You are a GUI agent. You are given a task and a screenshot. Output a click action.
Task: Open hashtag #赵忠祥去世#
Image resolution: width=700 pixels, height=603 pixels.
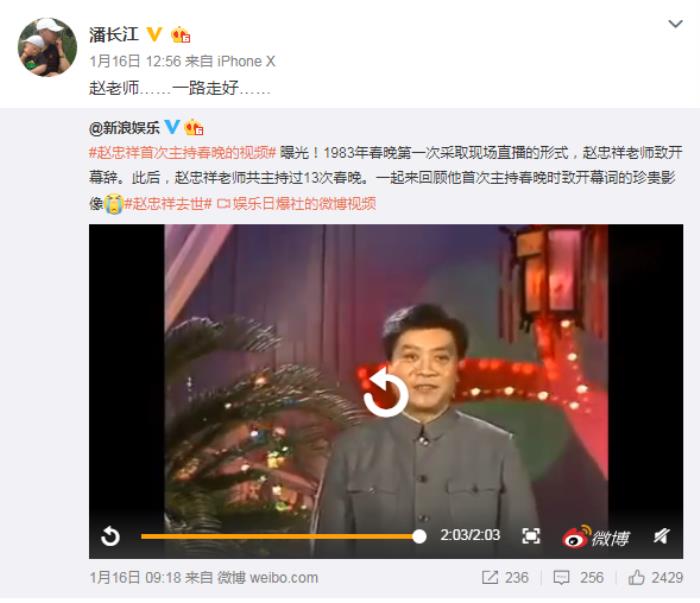[168, 204]
